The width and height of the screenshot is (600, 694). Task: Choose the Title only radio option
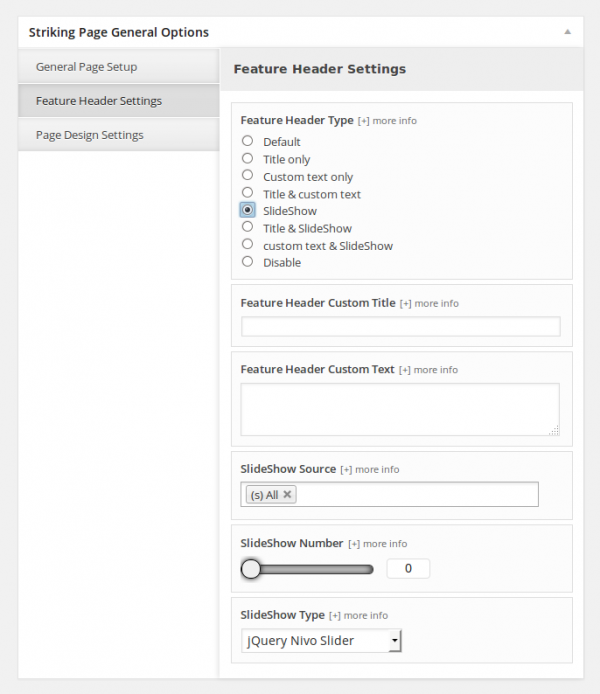coord(247,158)
